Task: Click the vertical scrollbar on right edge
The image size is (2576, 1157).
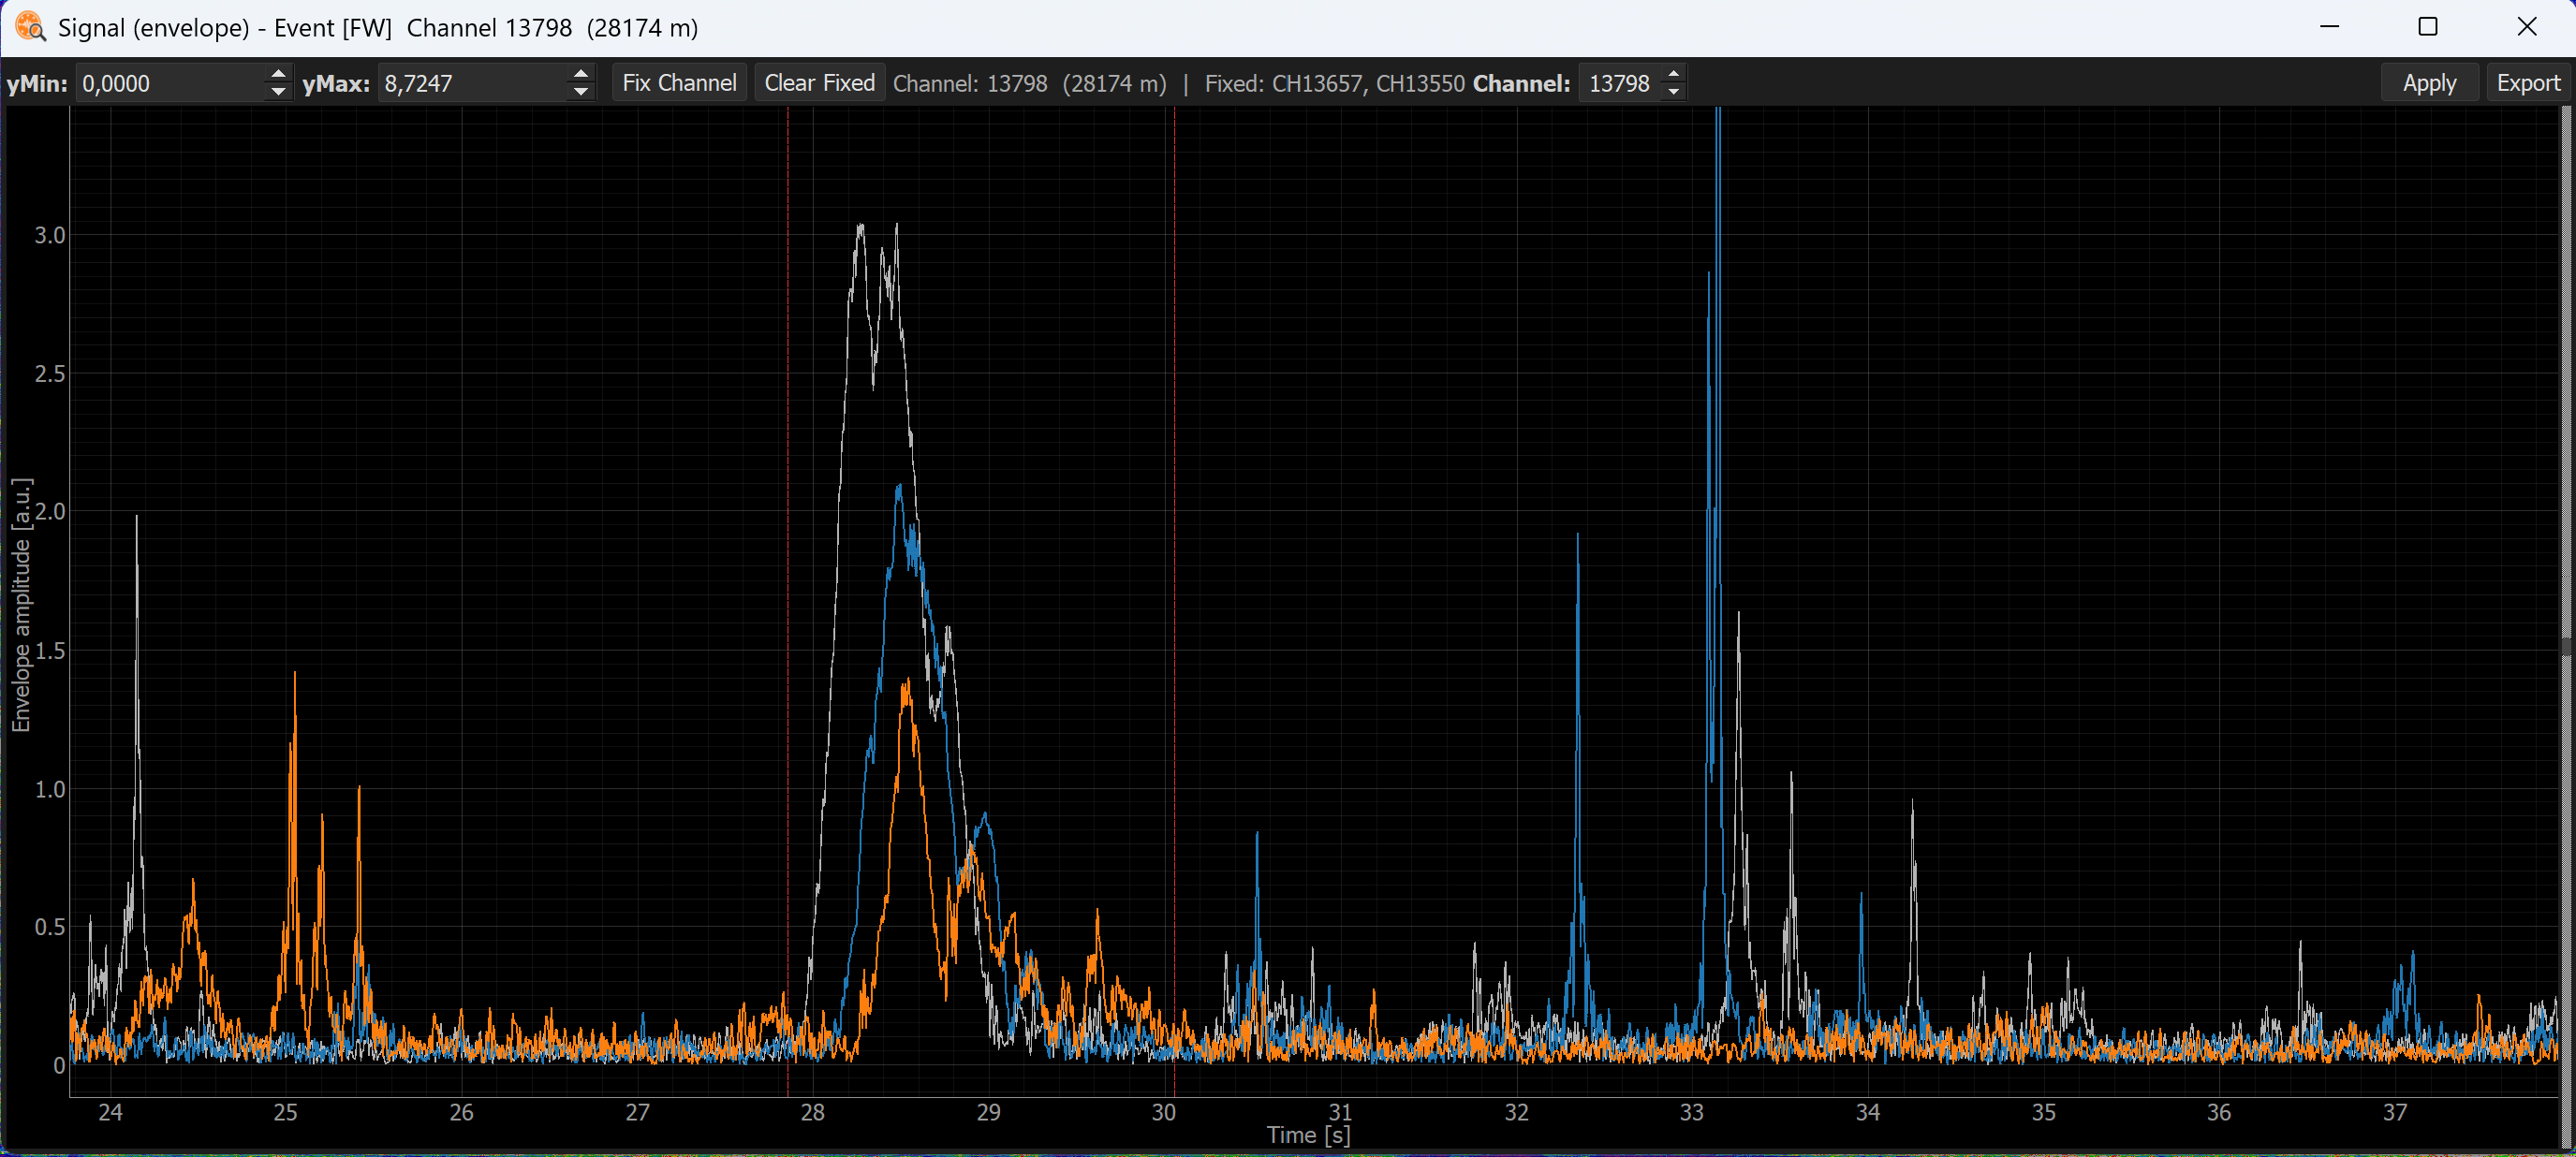Action: [x=2566, y=625]
